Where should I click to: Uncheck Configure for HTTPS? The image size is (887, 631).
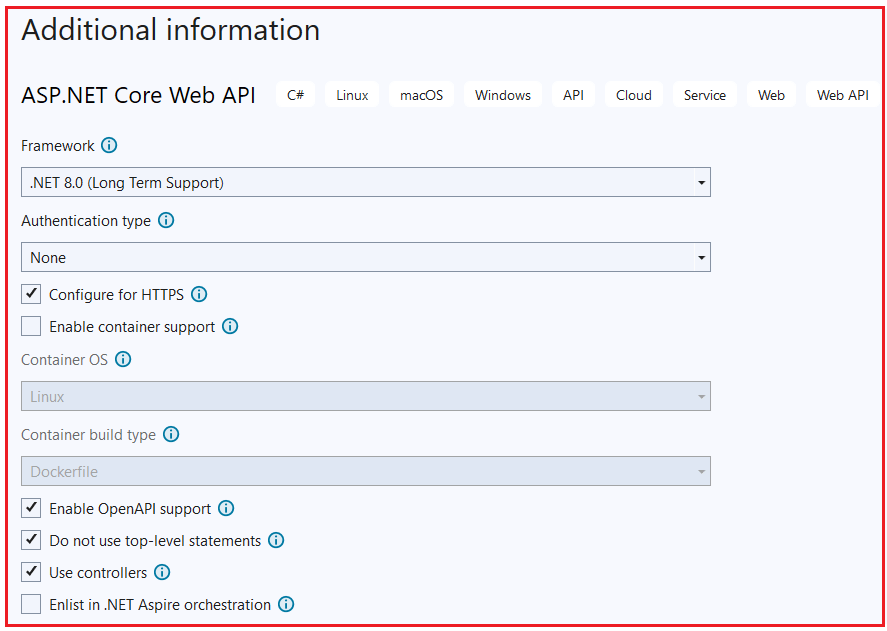30,293
